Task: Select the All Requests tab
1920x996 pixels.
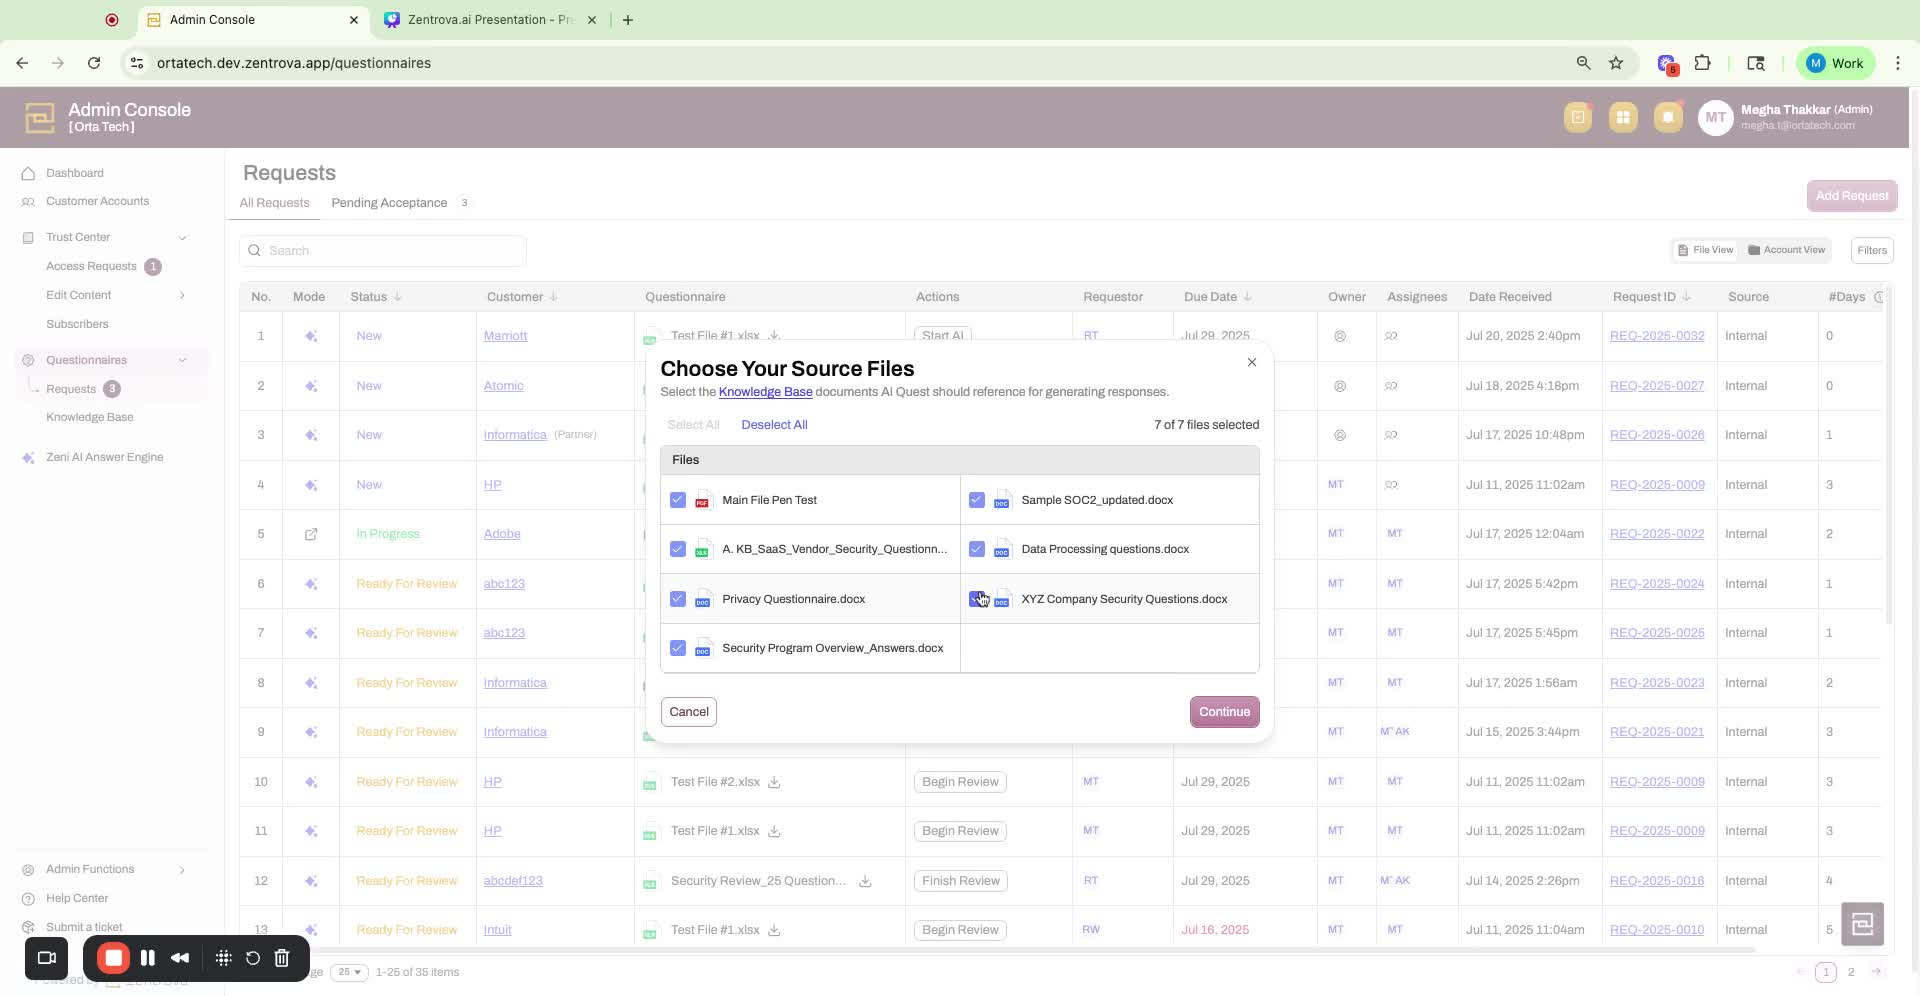Action: [x=274, y=203]
